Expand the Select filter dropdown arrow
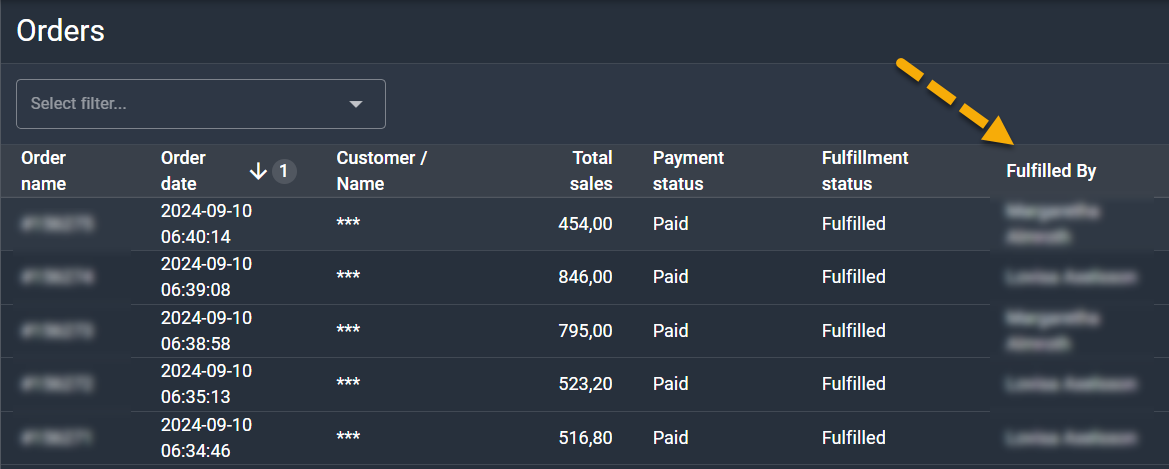The width and height of the screenshot is (1169, 469). [x=355, y=104]
